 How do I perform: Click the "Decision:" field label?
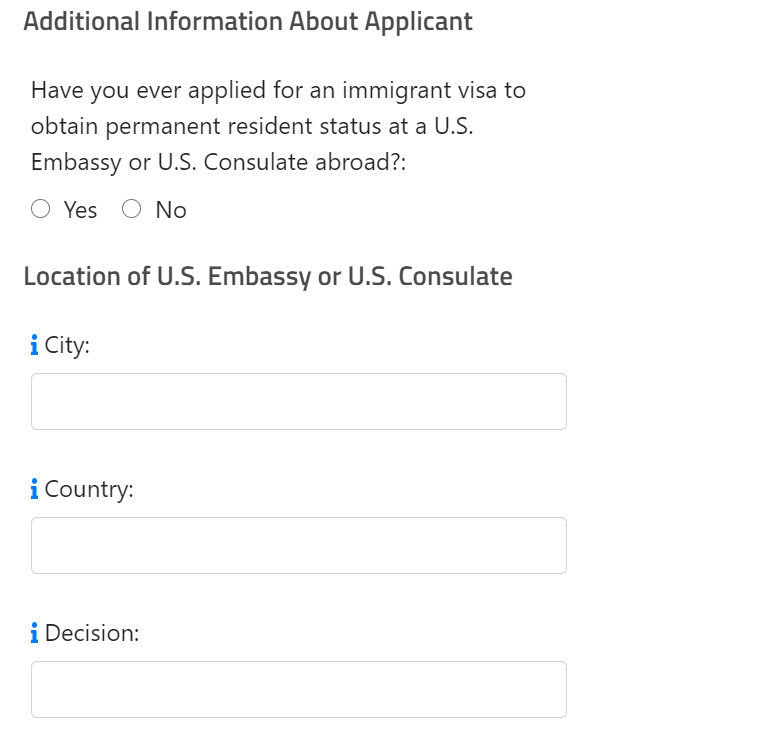(x=92, y=633)
